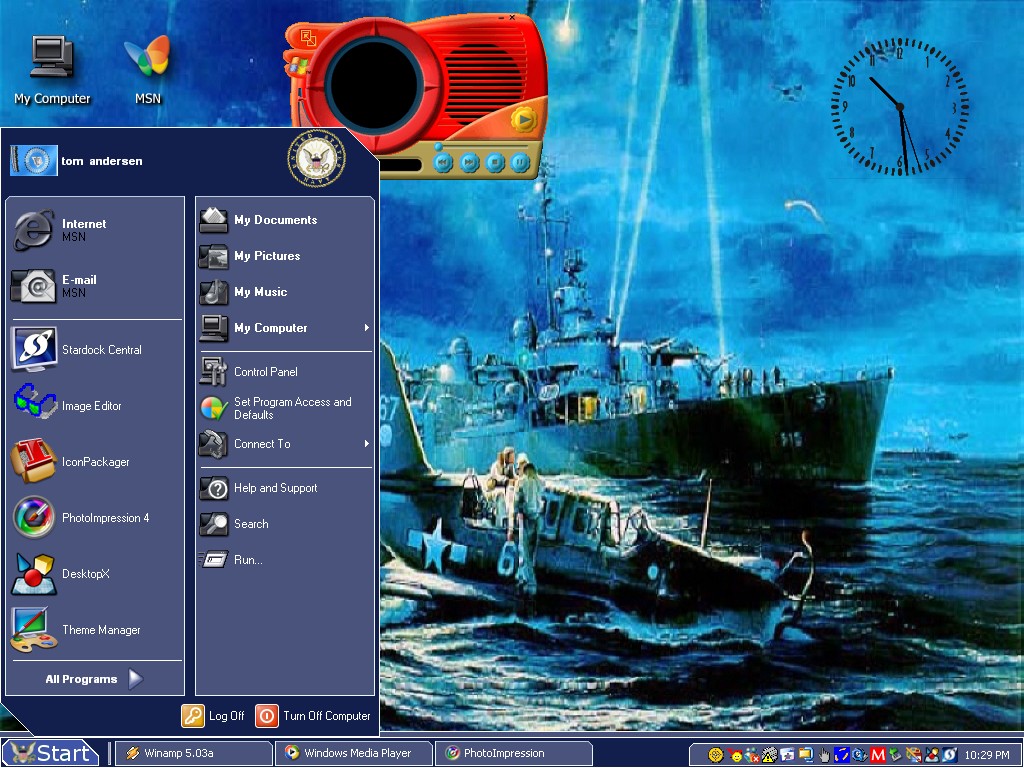Open Set Program Access and Defaults icon
The width and height of the screenshot is (1024, 768).
pos(214,408)
